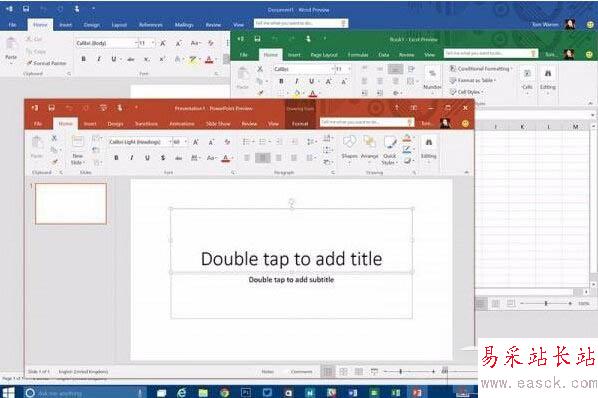598x398 pixels.
Task: Open the Arrange menu in PowerPoint
Action: tap(369, 150)
